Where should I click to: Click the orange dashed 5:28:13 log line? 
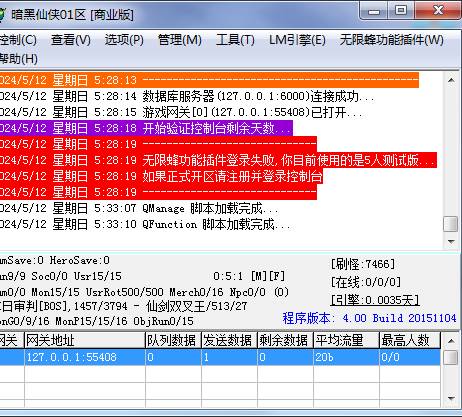pos(209,80)
